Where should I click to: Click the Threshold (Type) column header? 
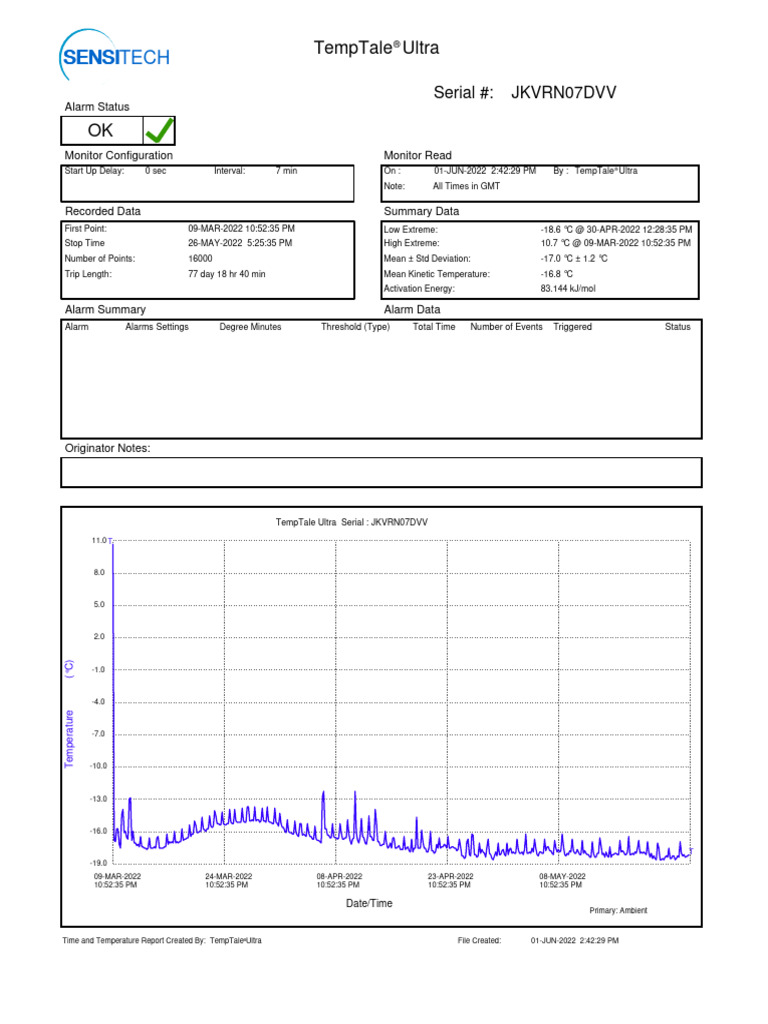click(x=355, y=327)
